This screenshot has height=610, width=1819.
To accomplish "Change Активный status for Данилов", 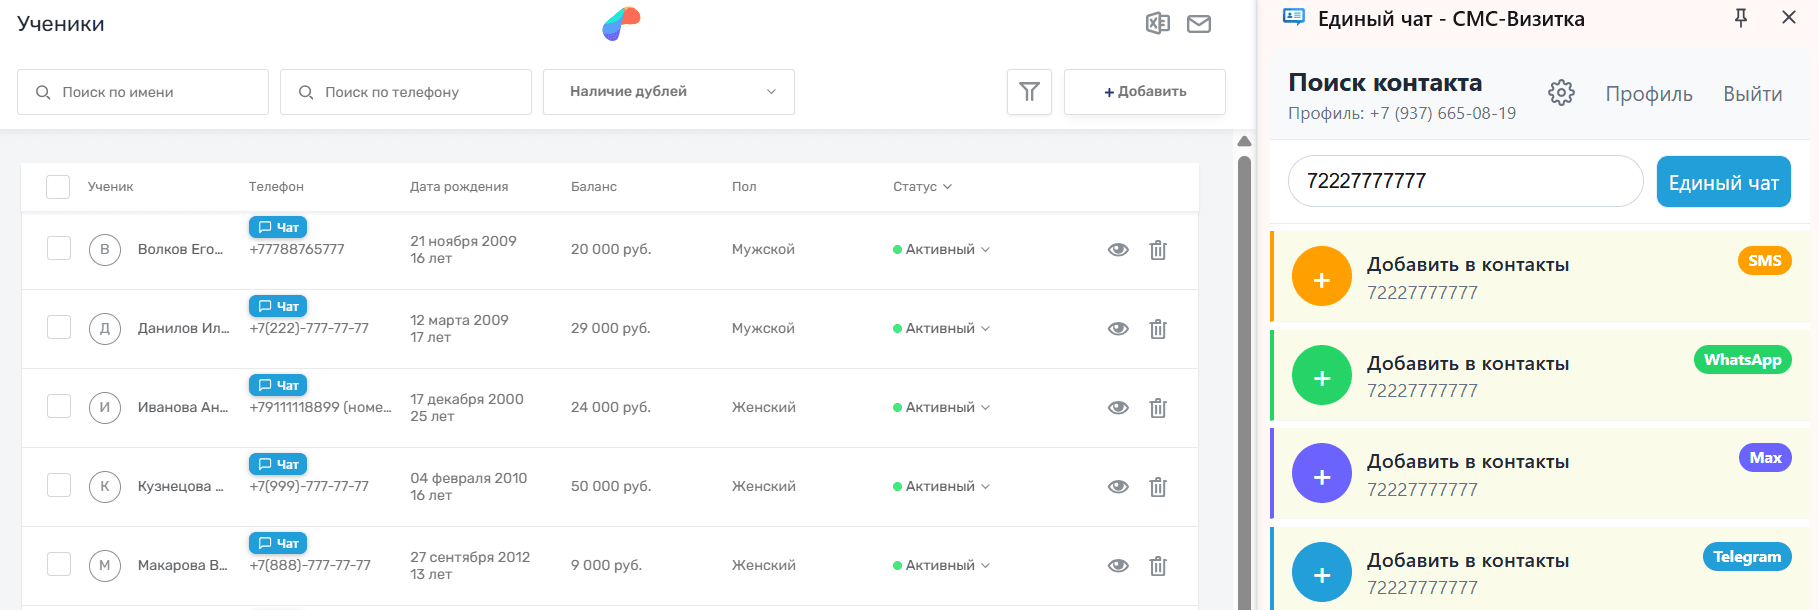I will click(941, 329).
